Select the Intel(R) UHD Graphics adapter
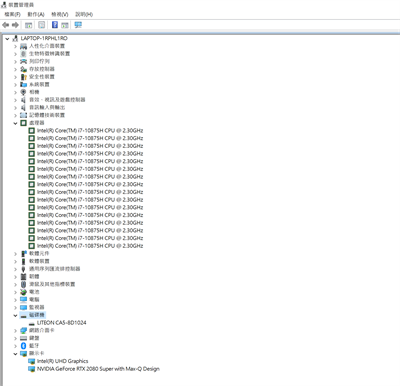The image size is (400, 386). [x=62, y=361]
